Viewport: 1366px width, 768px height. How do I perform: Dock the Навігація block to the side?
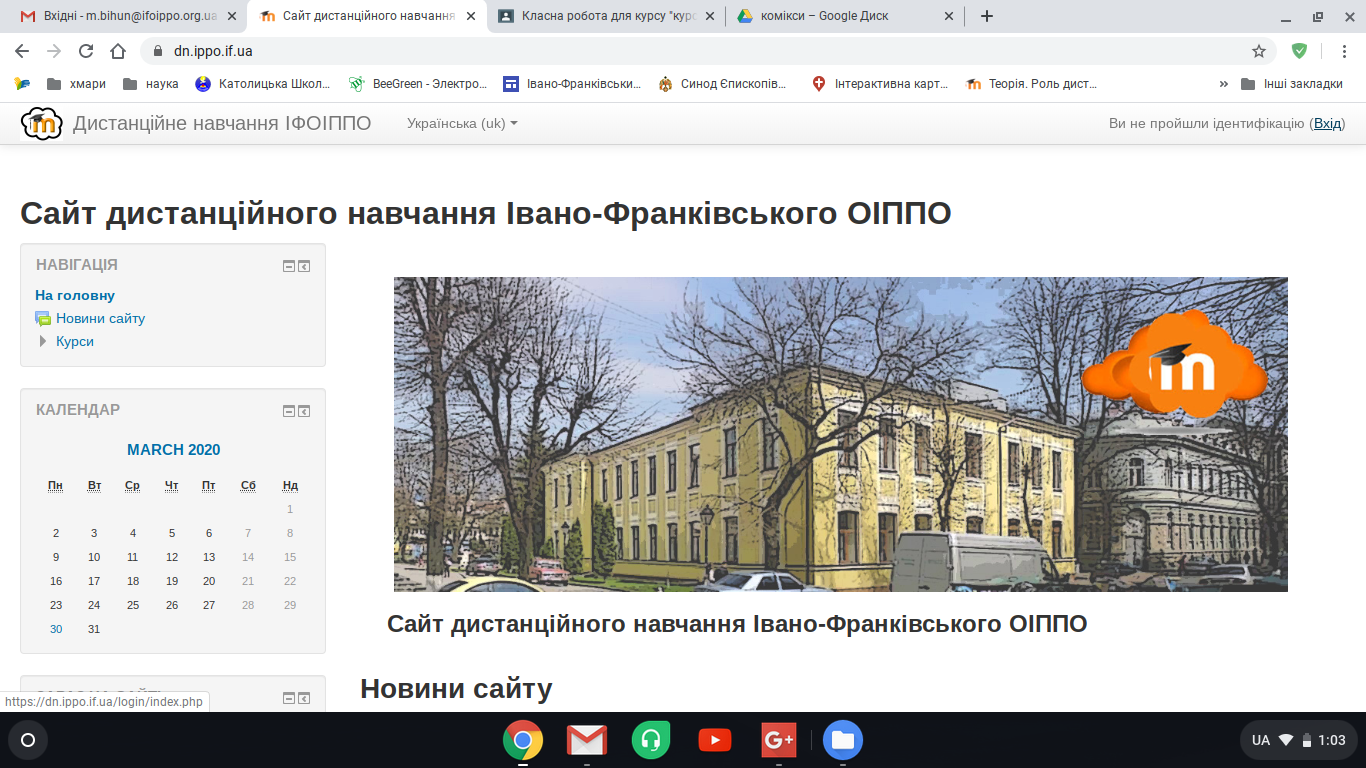tap(304, 266)
